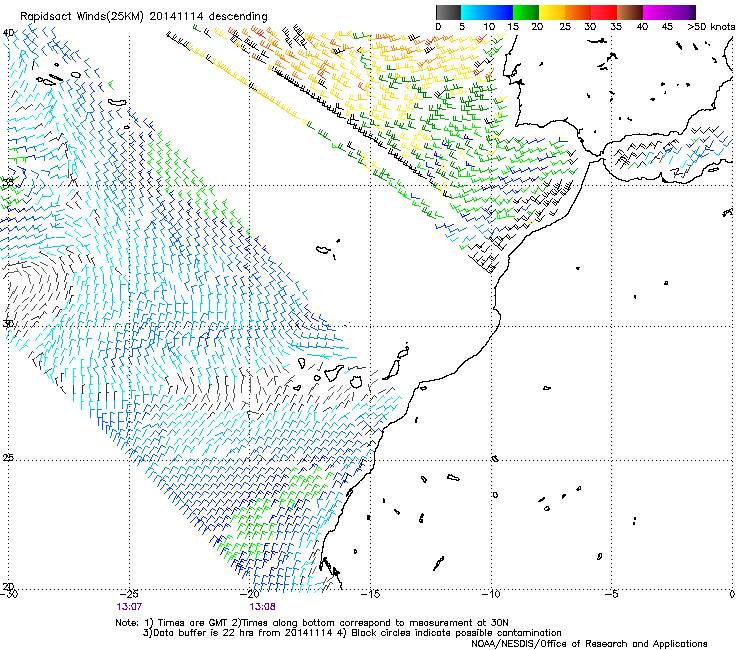
Task: Click the '>50 knots' legend label
Action: (x=711, y=27)
